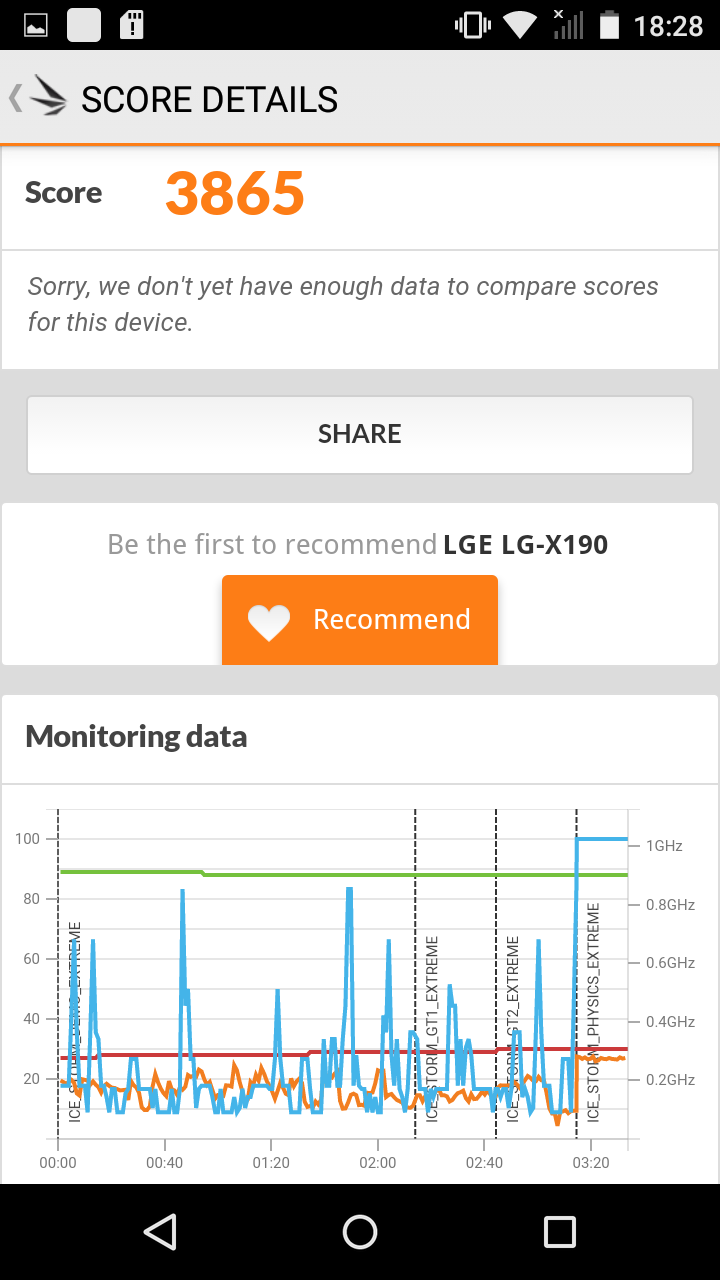
Task: Open the picture notification icon
Action: tap(37, 25)
